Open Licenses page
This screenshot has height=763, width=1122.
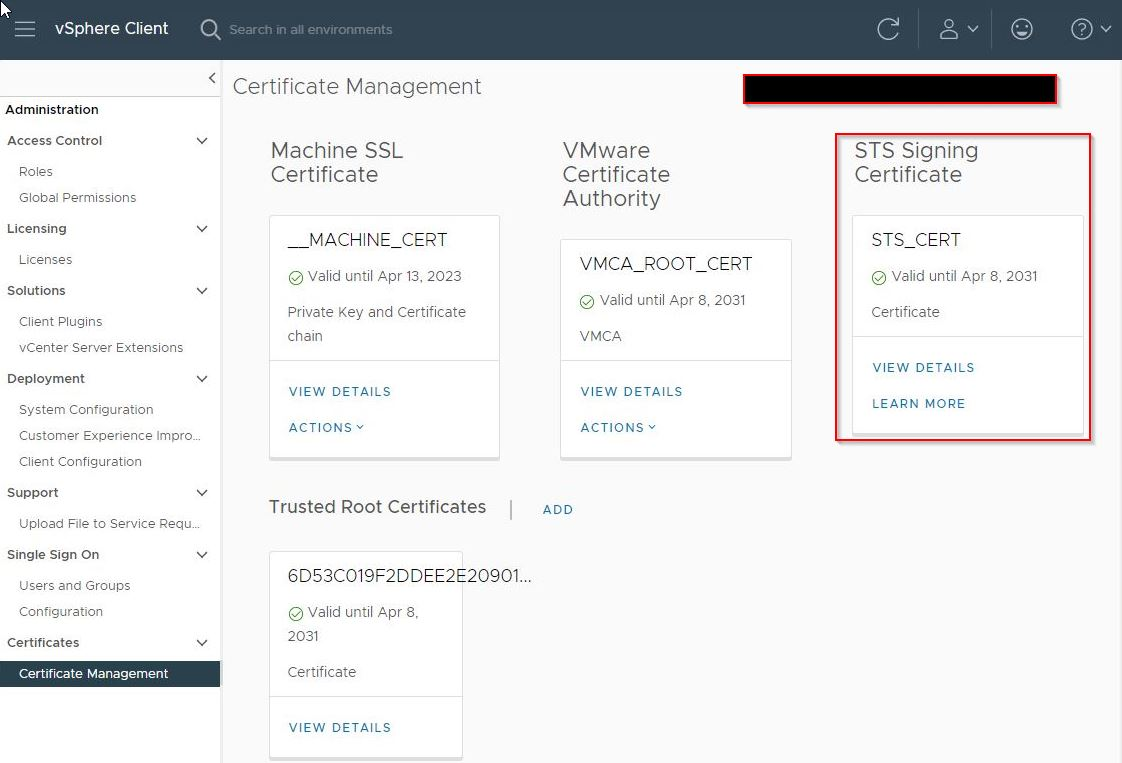point(45,260)
